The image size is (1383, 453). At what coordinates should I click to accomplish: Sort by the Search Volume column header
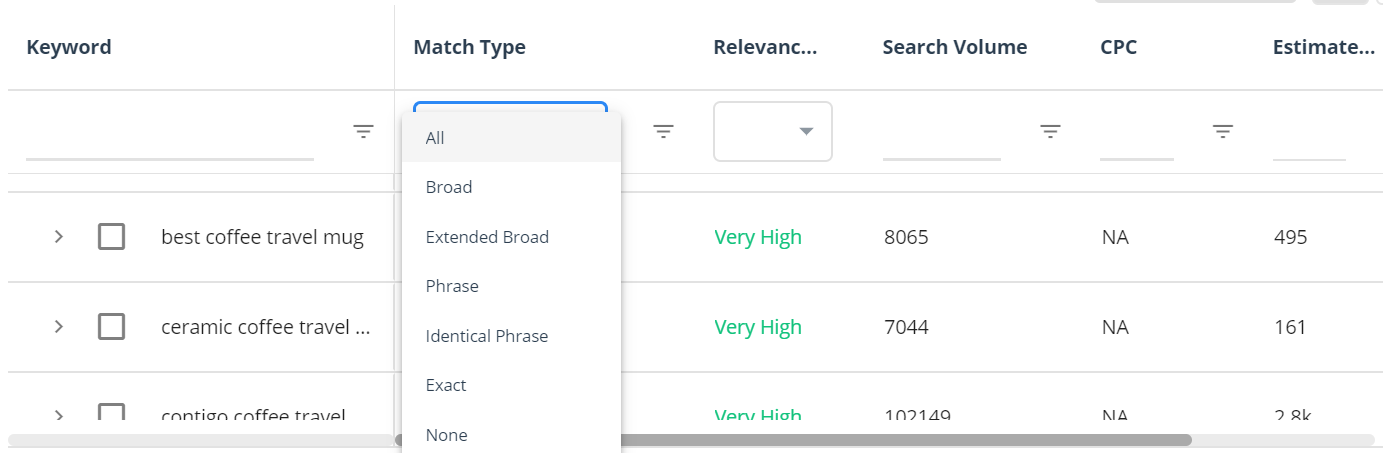pos(954,47)
